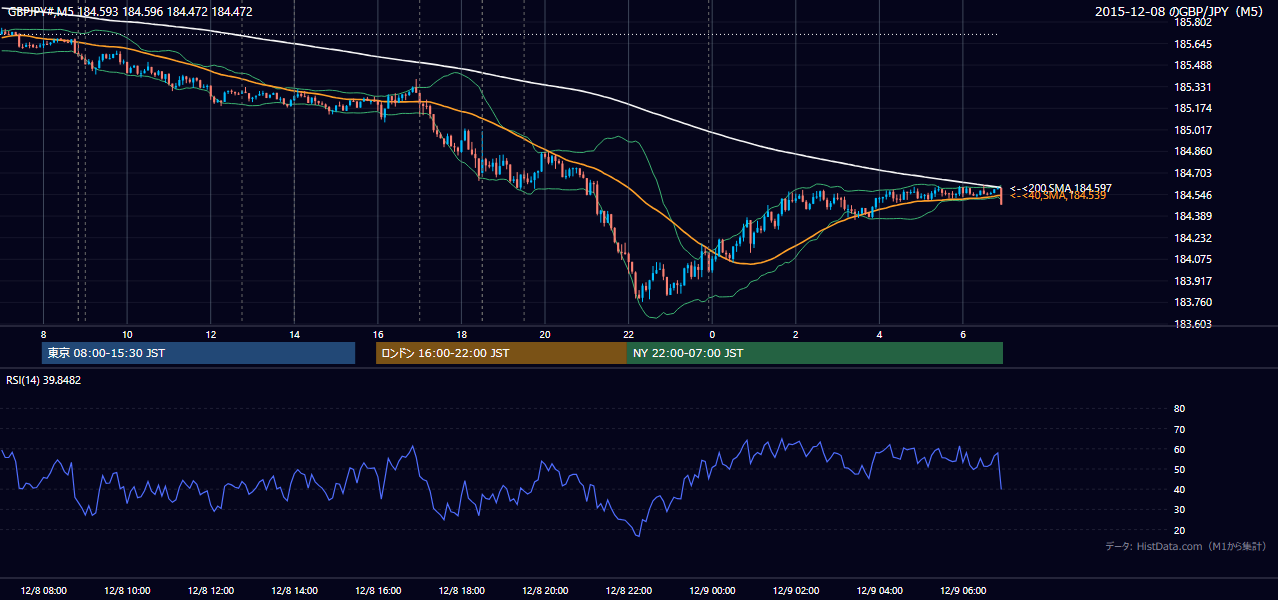The height and width of the screenshot is (600, 1278).
Task: Click the 12/8 22:00 time axis label
Action: (628, 590)
